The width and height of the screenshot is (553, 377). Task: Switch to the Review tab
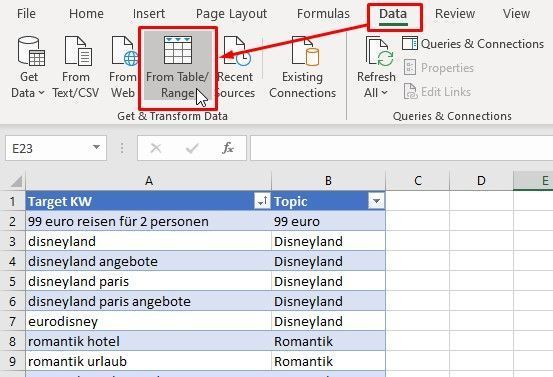455,14
